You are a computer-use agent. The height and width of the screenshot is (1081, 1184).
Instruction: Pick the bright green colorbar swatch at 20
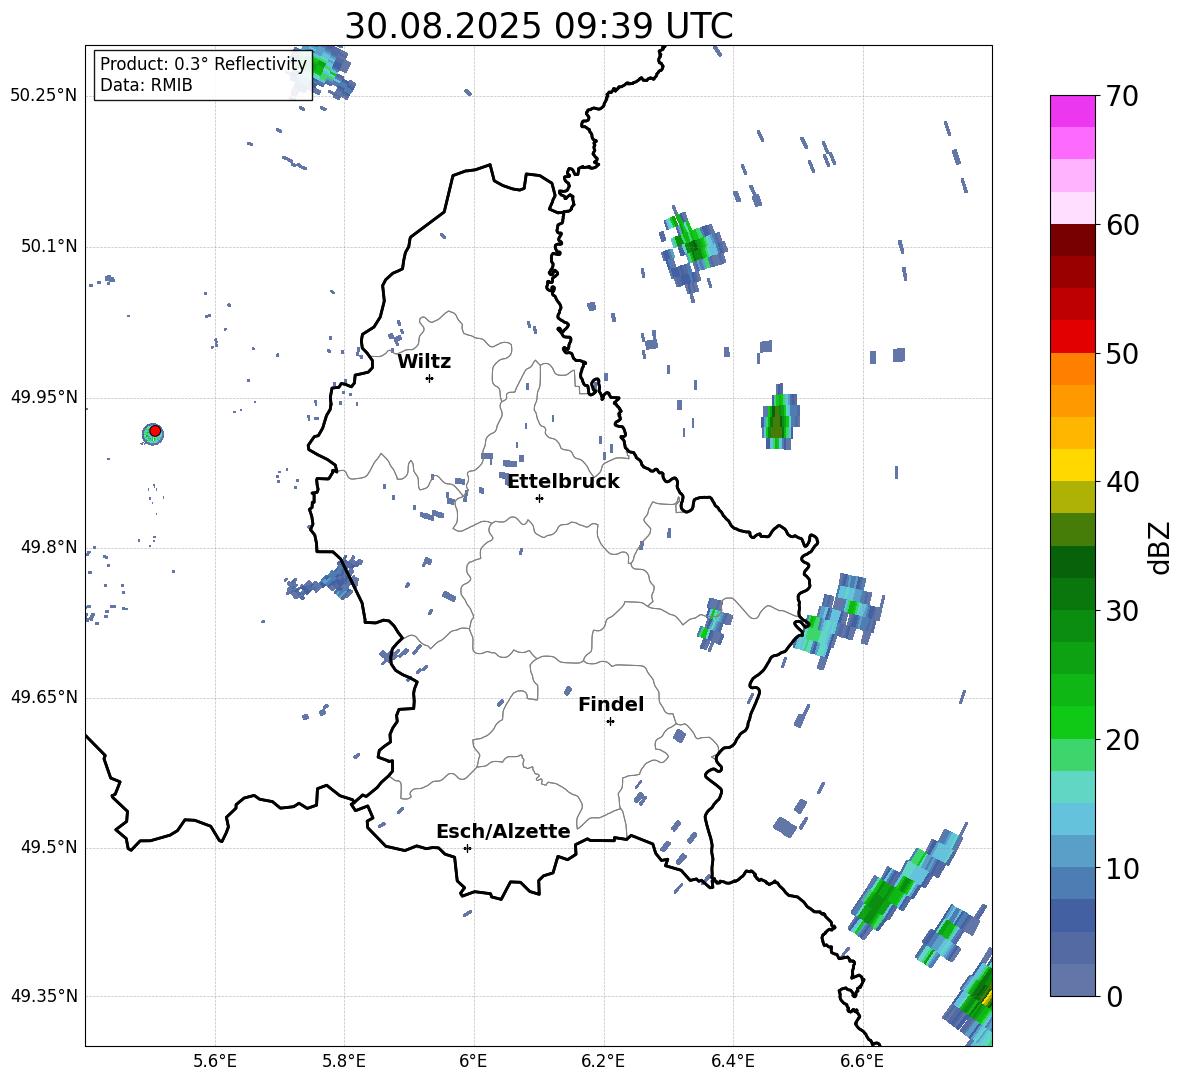(1072, 723)
